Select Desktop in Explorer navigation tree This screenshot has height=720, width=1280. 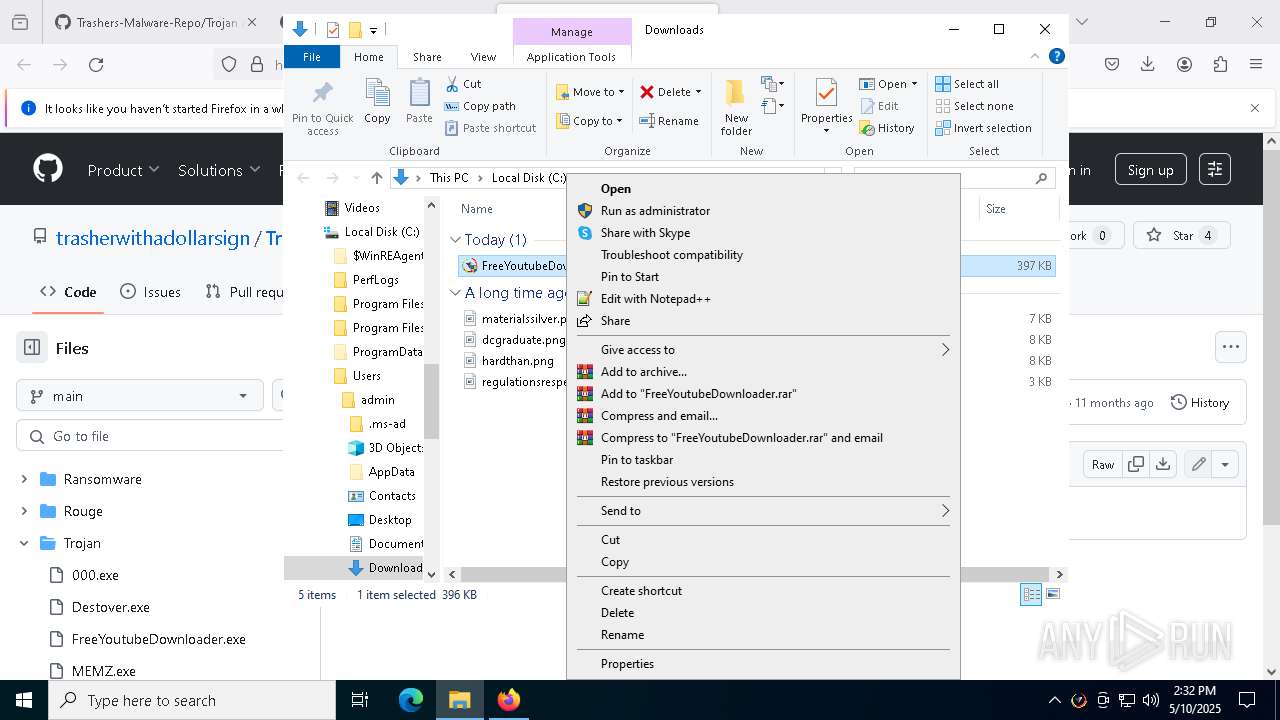[x=390, y=520]
